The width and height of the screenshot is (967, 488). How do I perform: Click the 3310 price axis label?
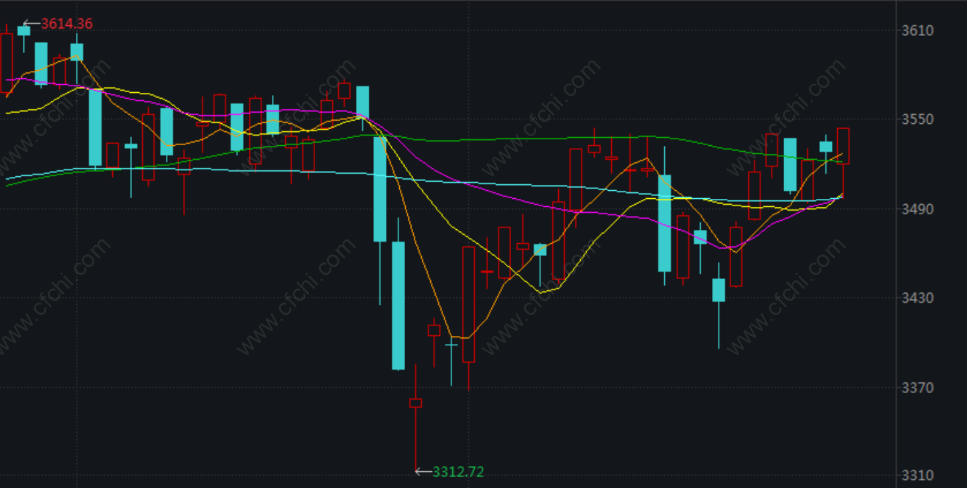918,476
